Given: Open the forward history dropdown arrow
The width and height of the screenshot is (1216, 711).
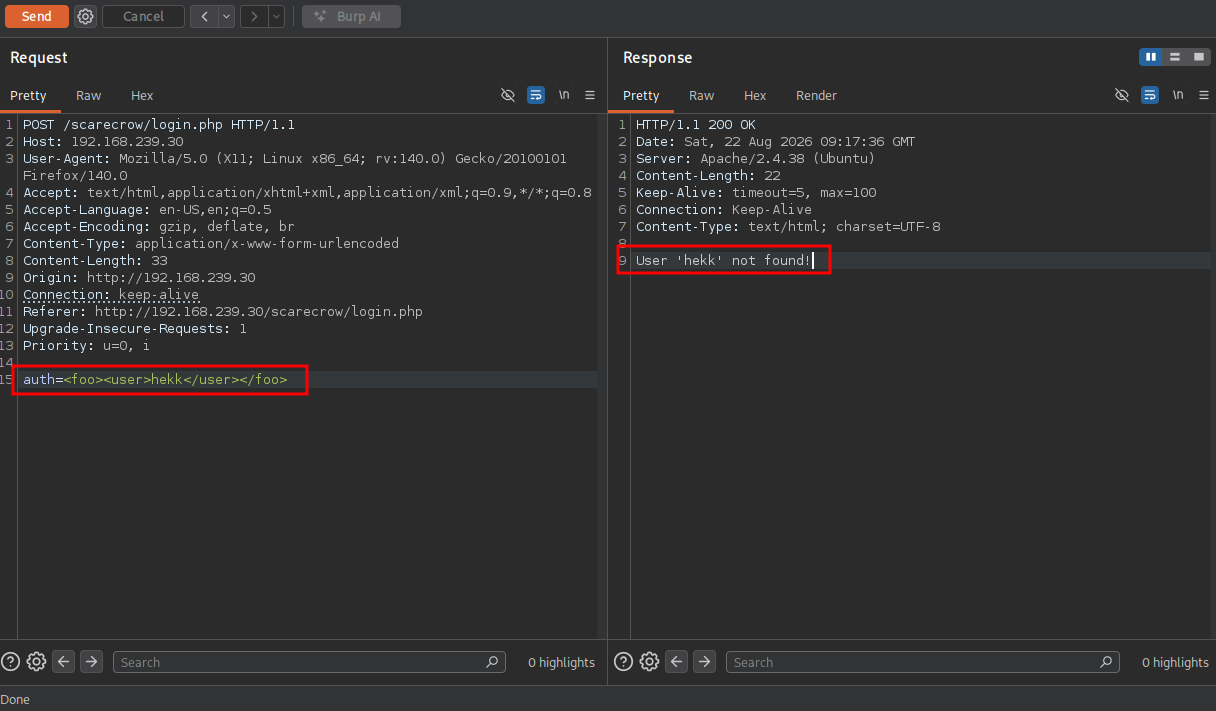Looking at the screenshot, I should [x=277, y=16].
